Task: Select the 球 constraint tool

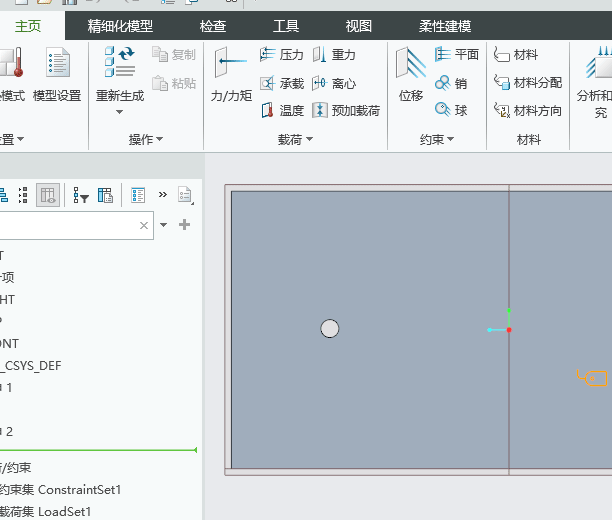Action: point(451,110)
